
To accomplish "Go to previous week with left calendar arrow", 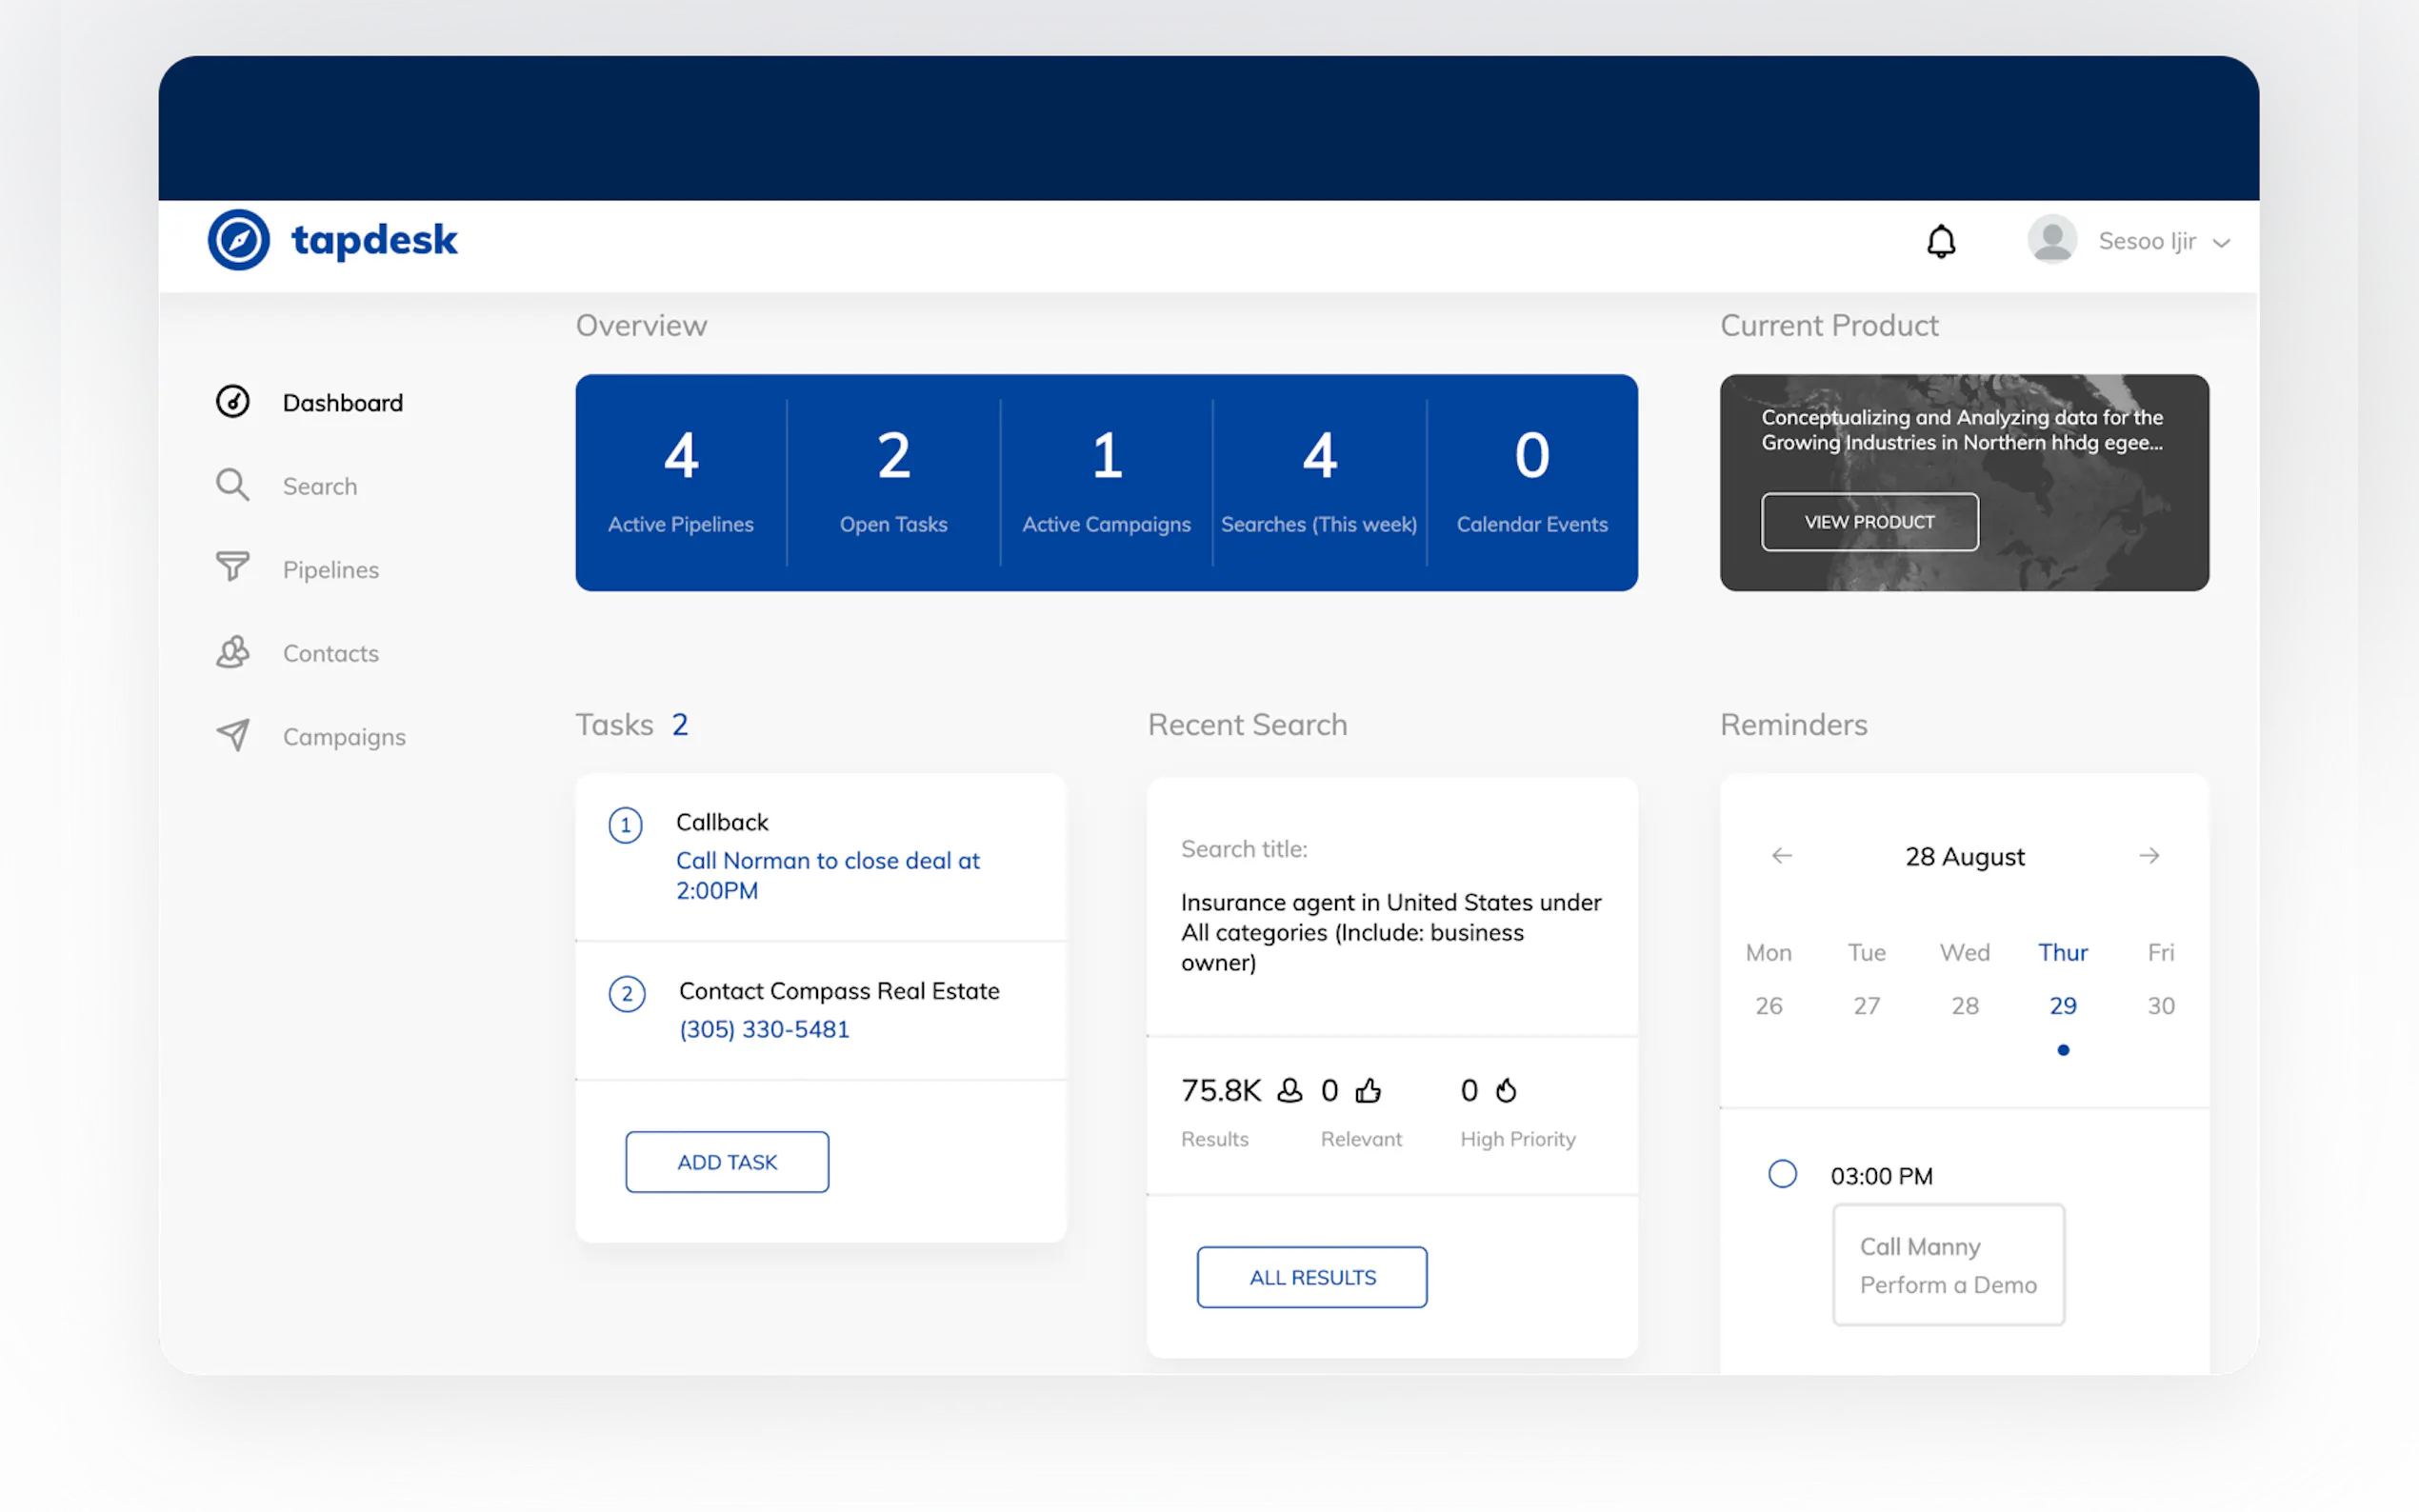I will 1781,855.
